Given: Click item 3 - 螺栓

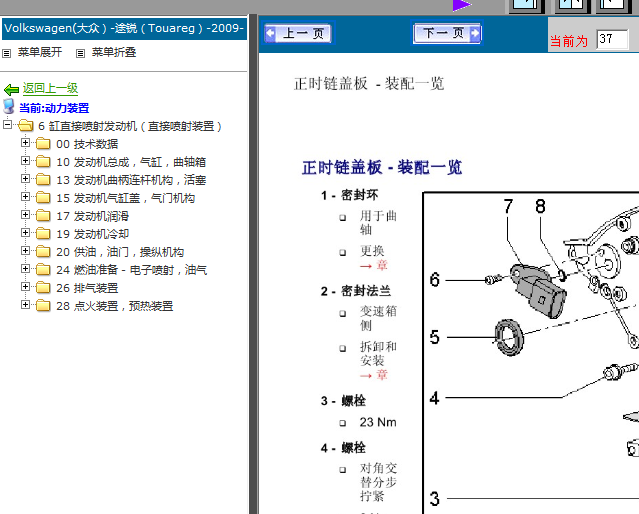Looking at the screenshot, I should [x=343, y=401].
